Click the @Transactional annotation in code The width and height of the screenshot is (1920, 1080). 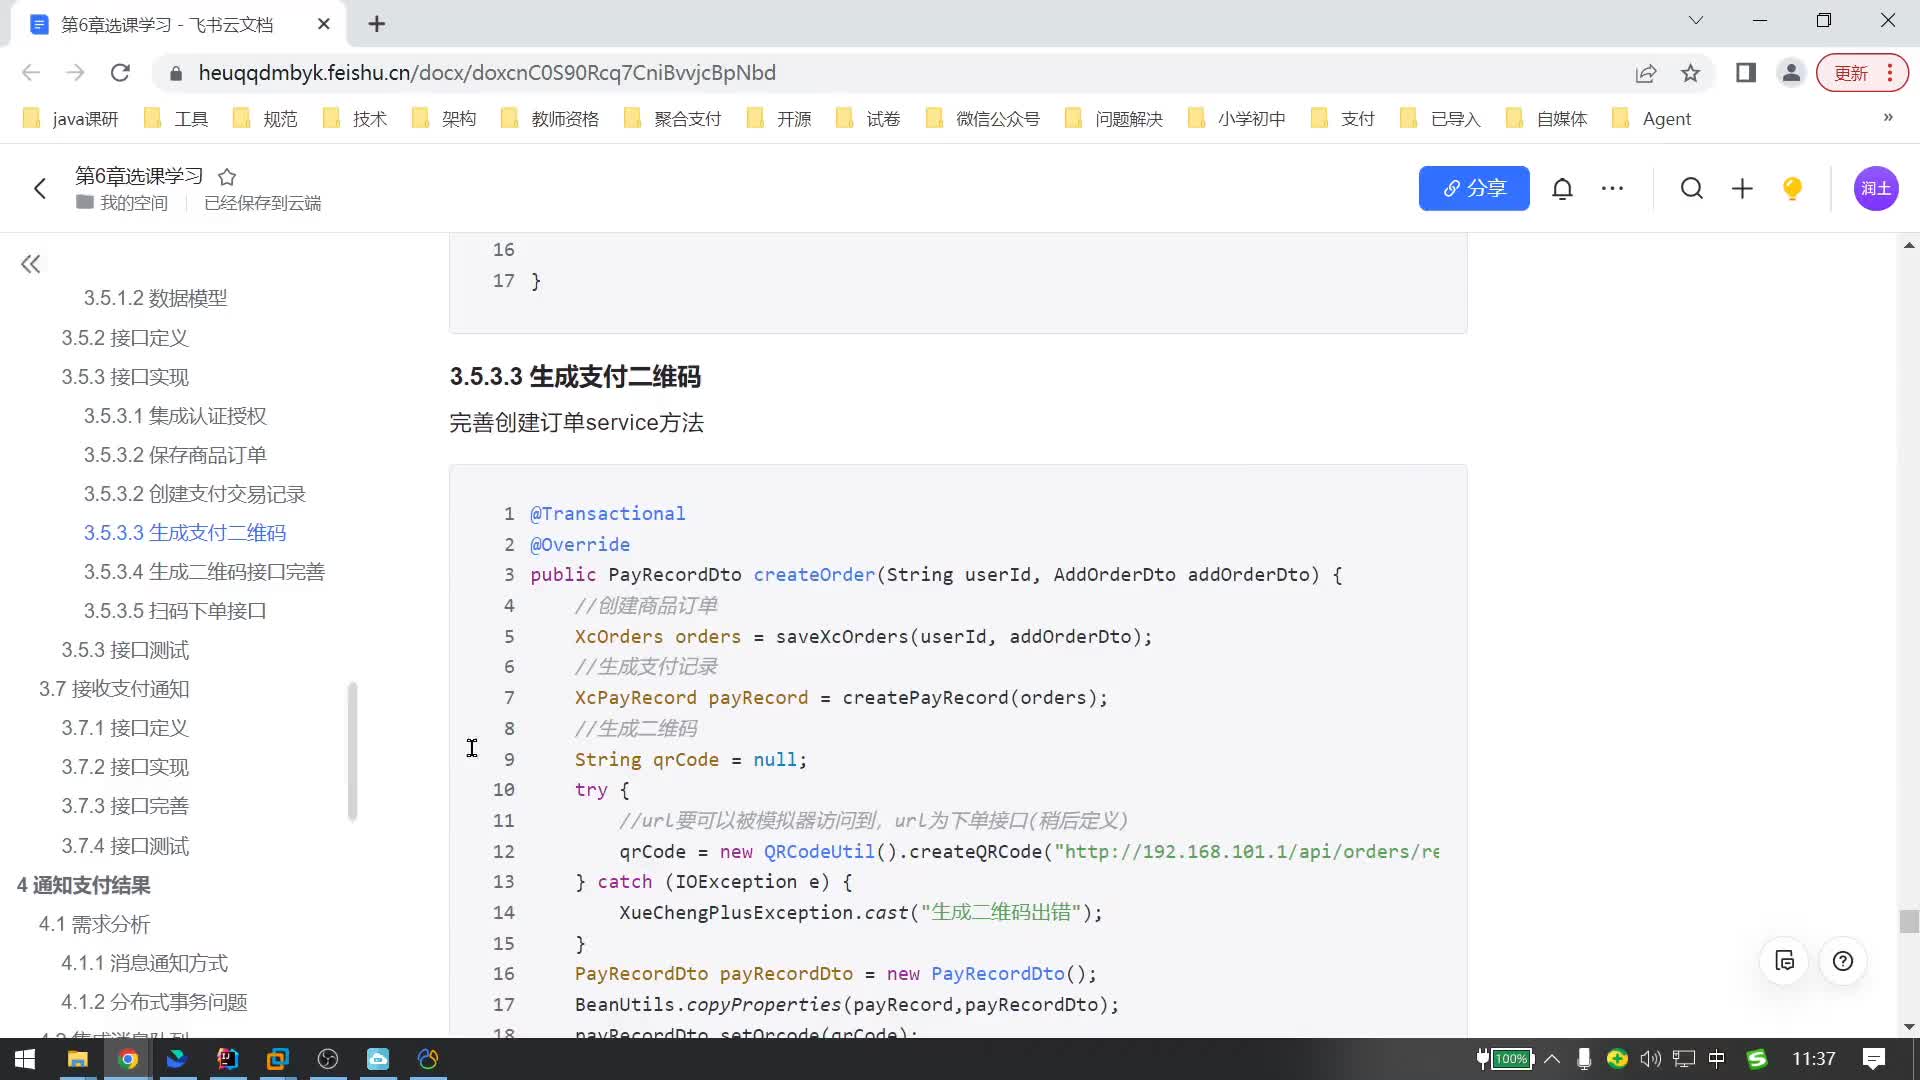click(607, 514)
